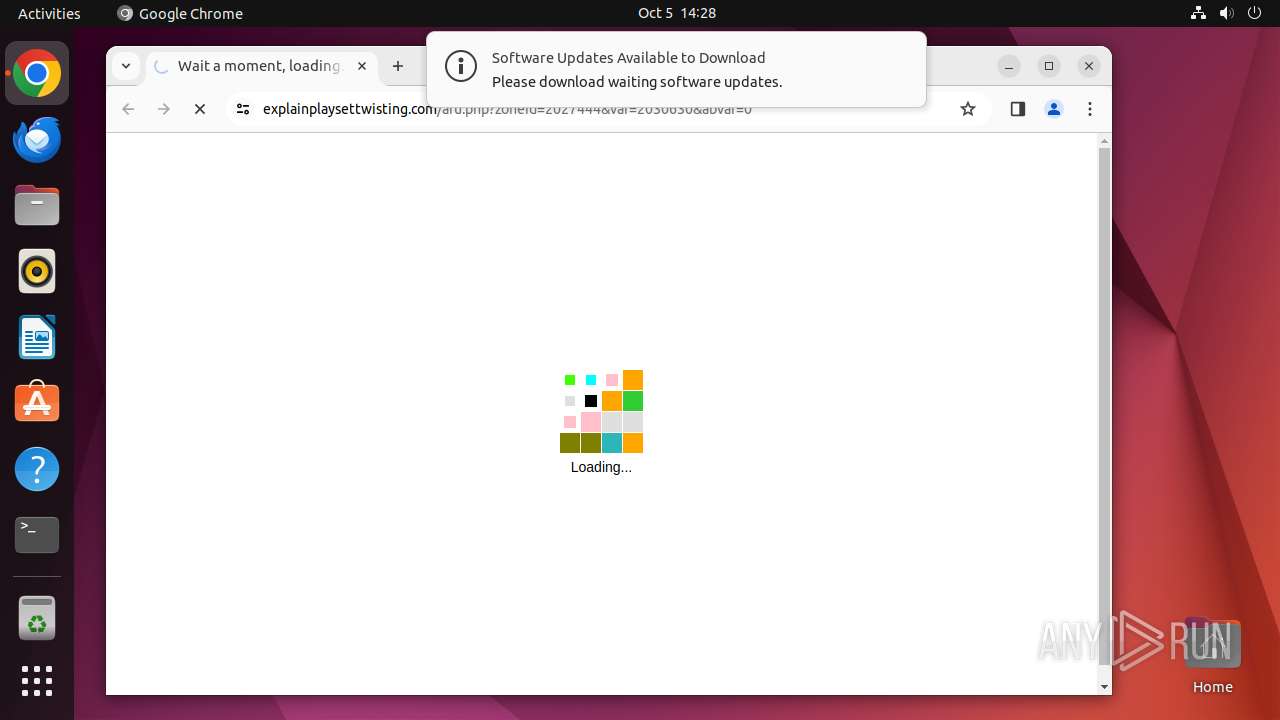Click the Software Updates Available notification
Screen dimensions: 1280x720
point(676,69)
